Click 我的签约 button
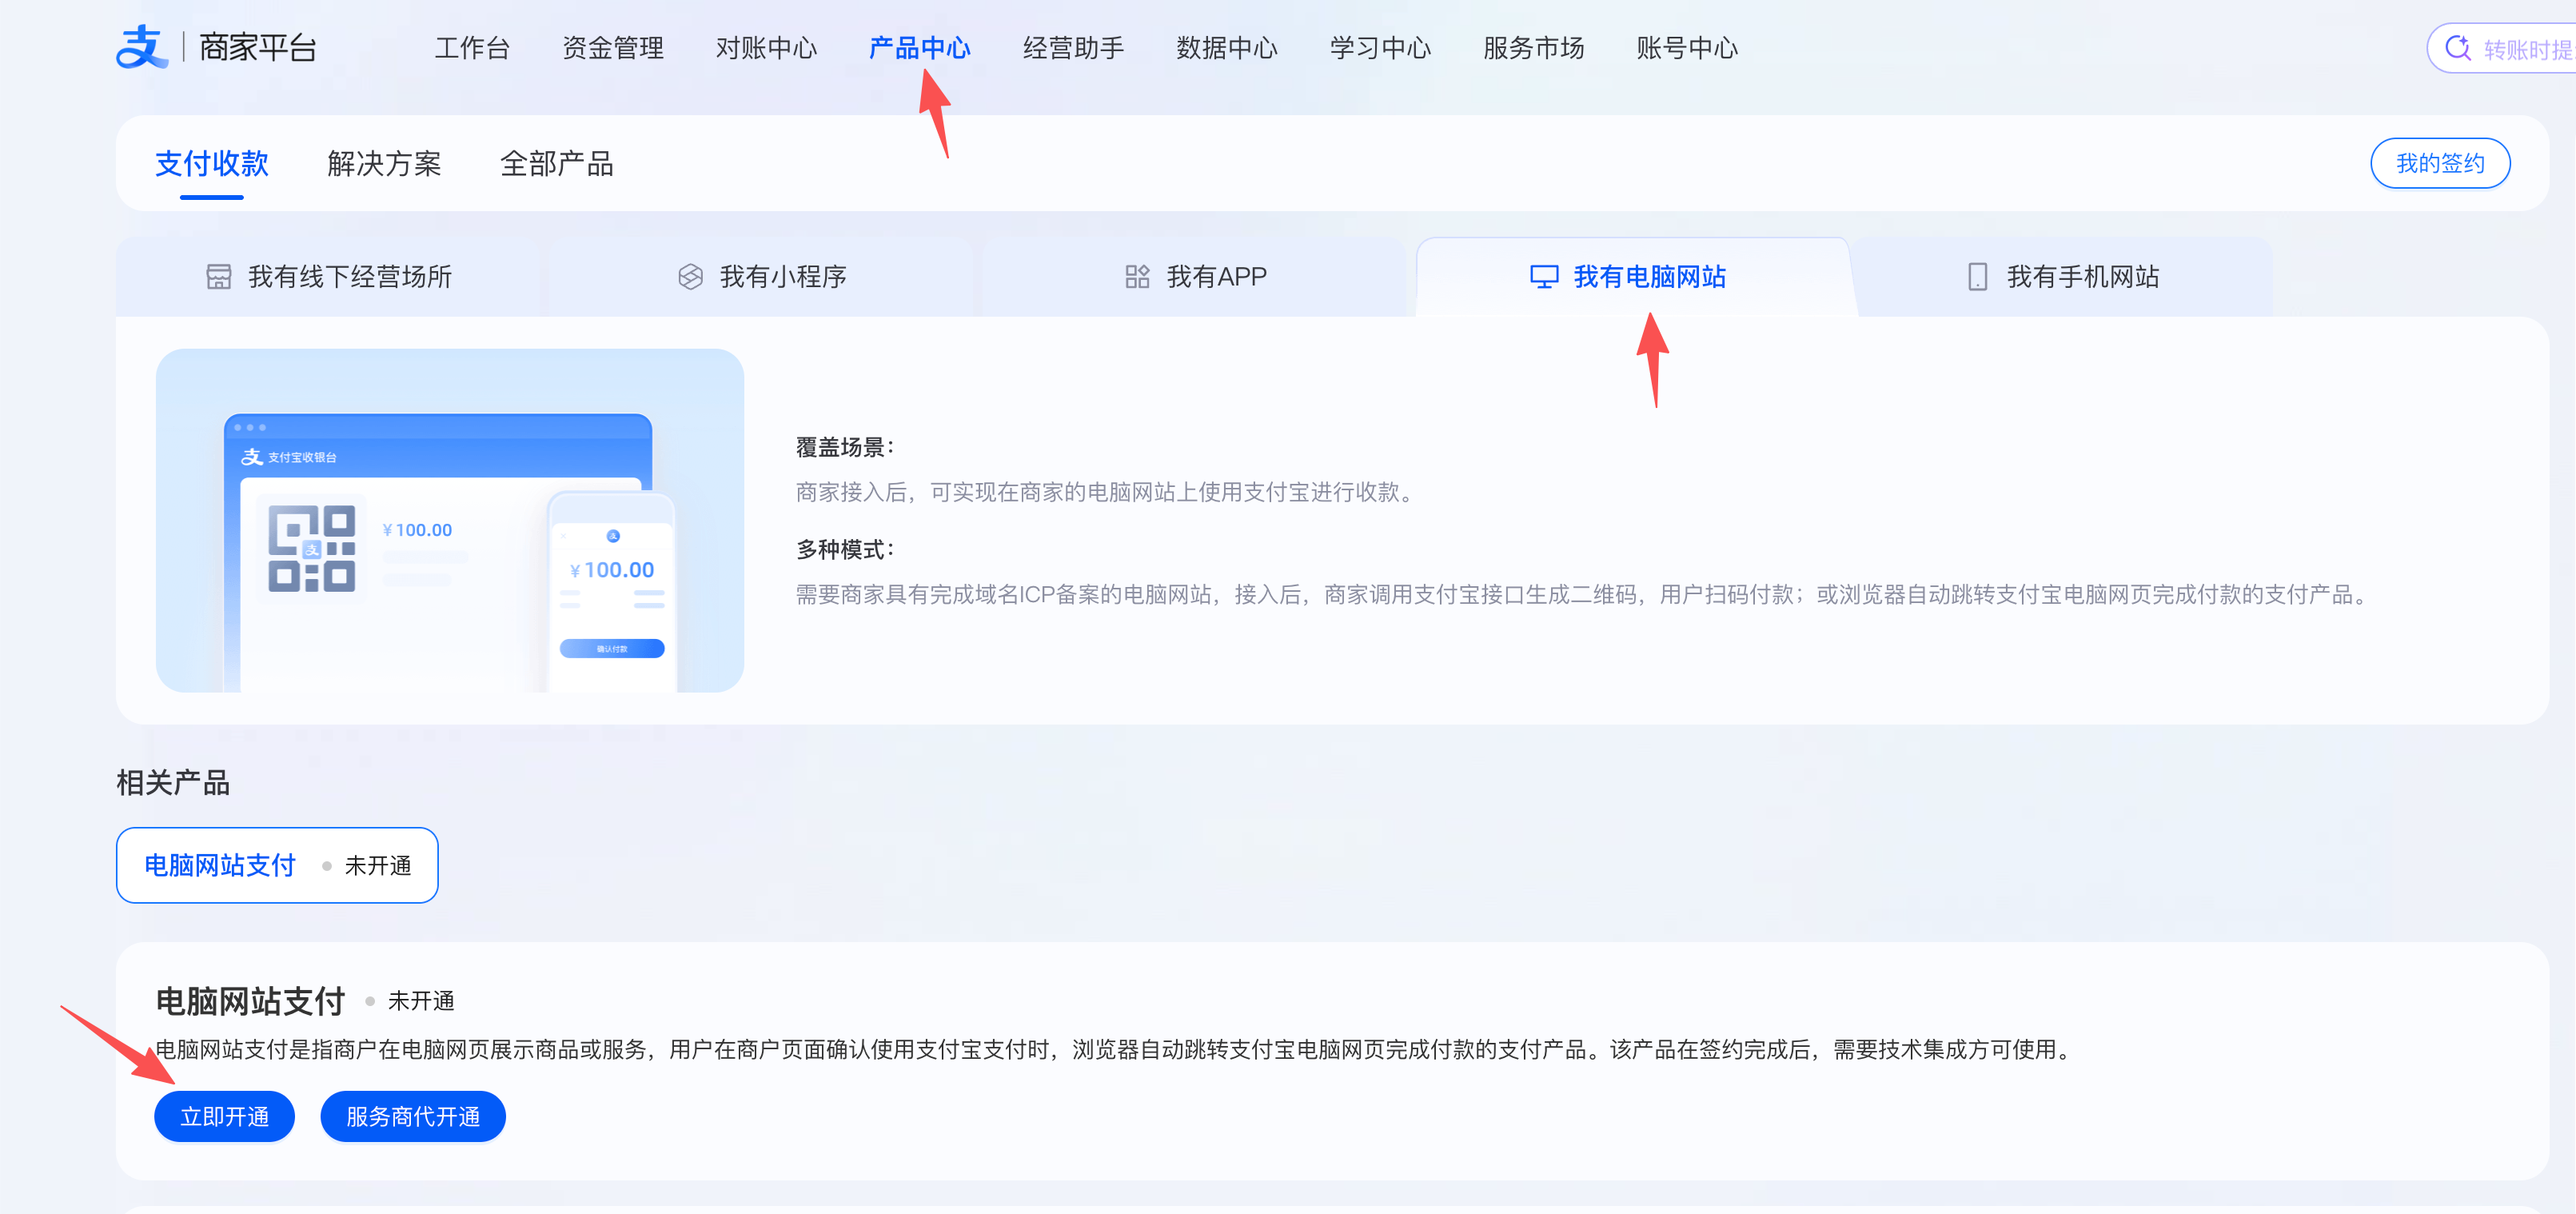 2440,163
